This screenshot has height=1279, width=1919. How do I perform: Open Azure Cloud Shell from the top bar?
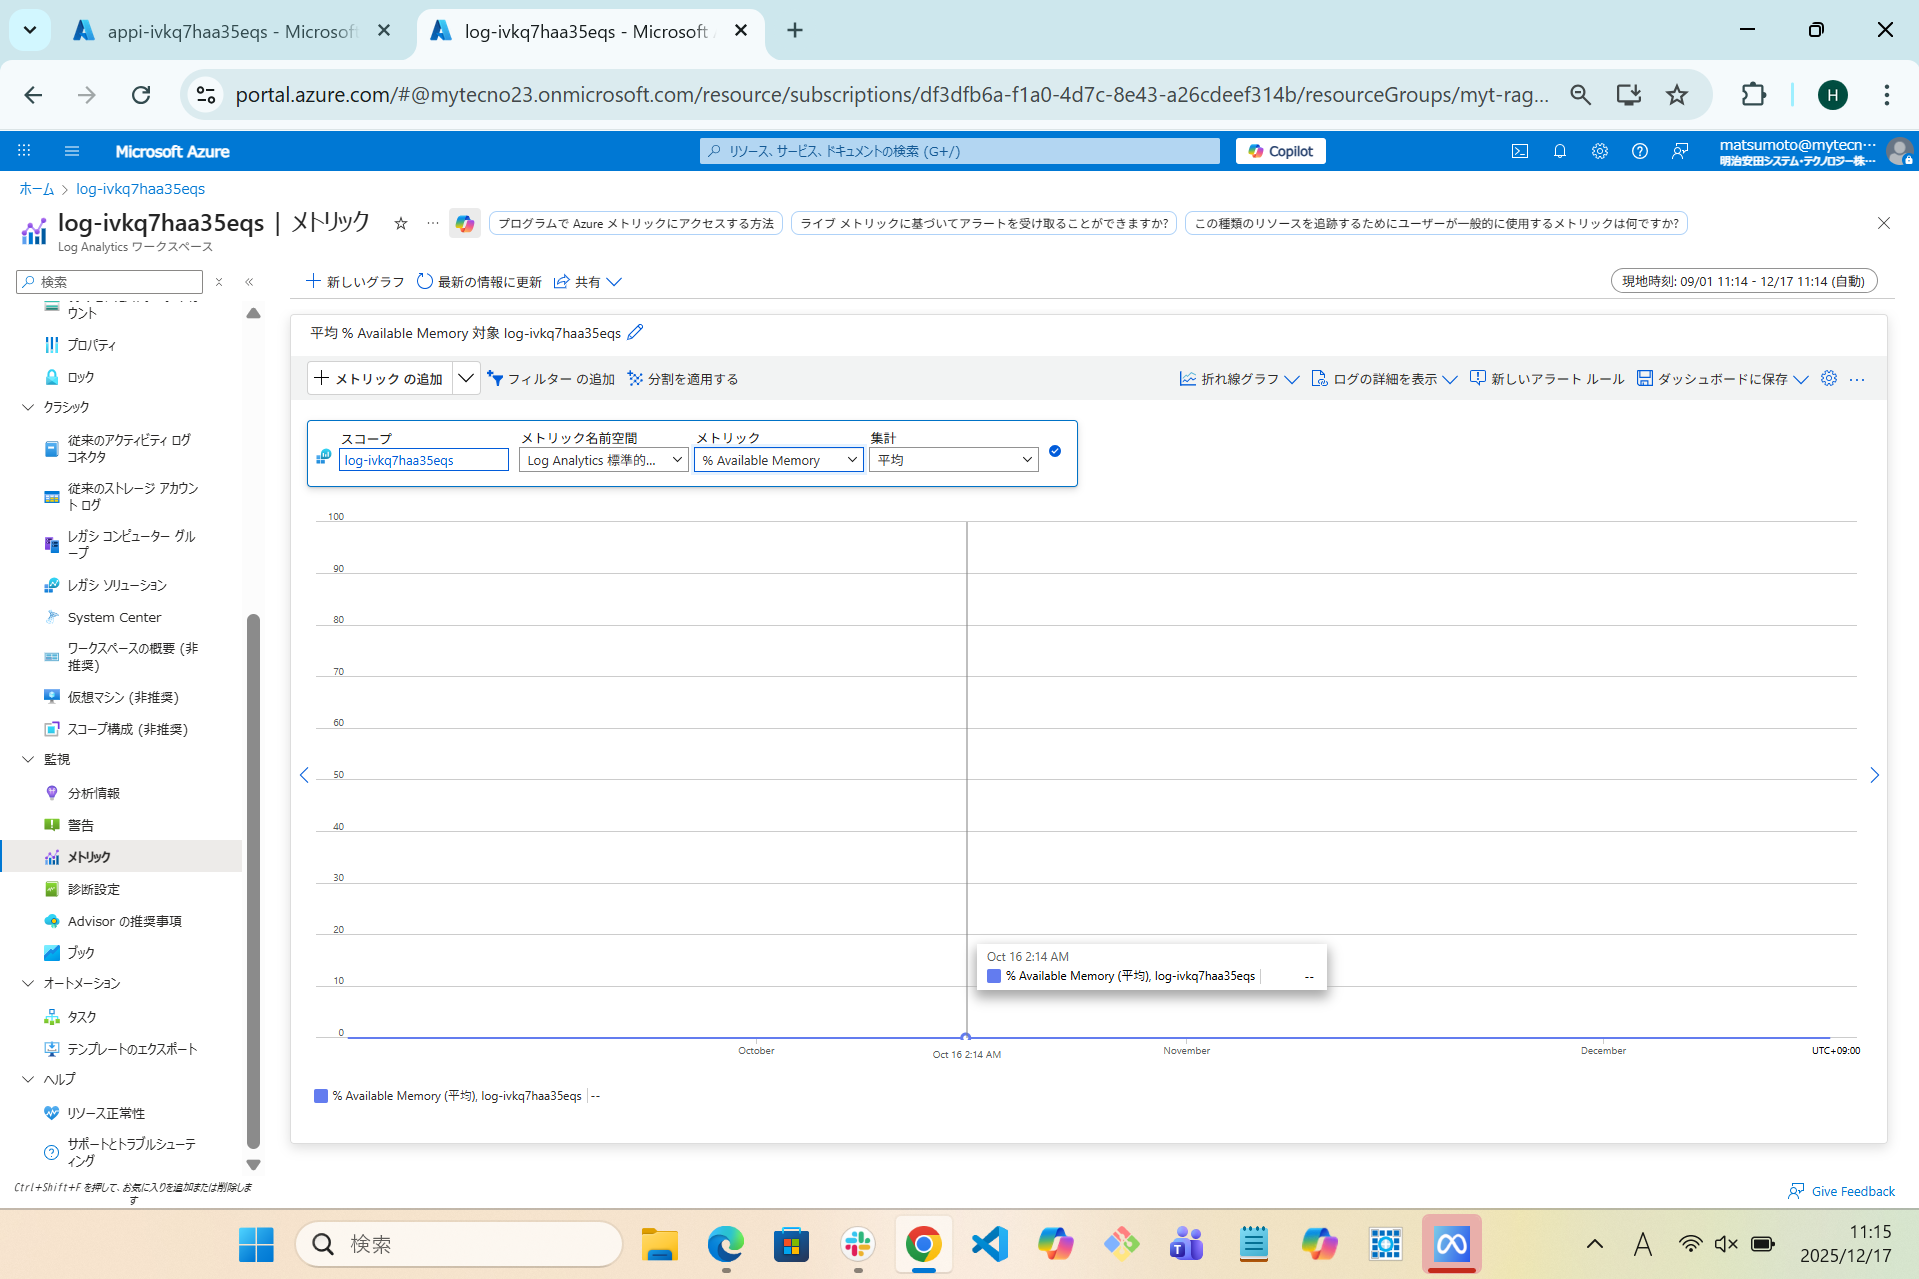click(x=1519, y=151)
